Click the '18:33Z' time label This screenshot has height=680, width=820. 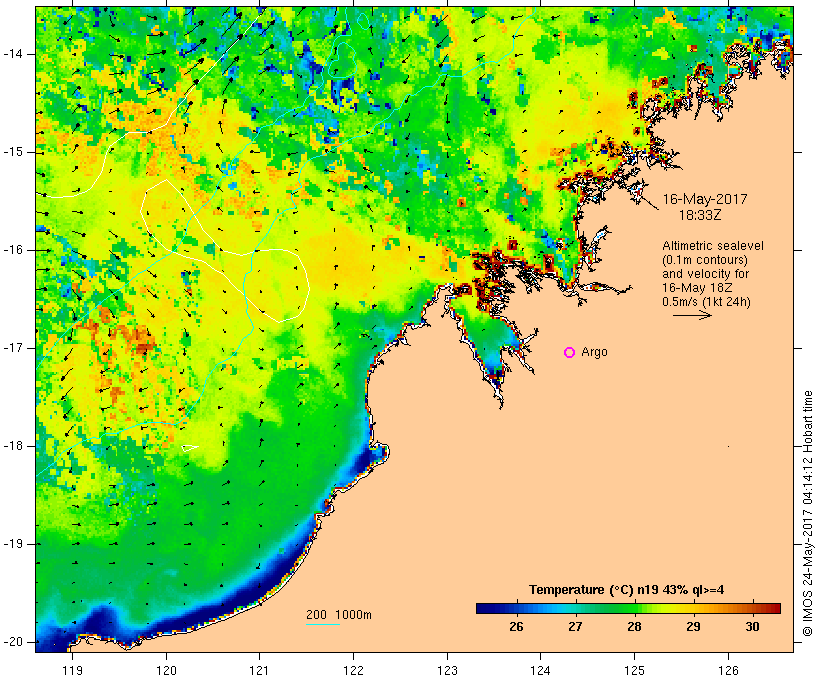click(700, 215)
